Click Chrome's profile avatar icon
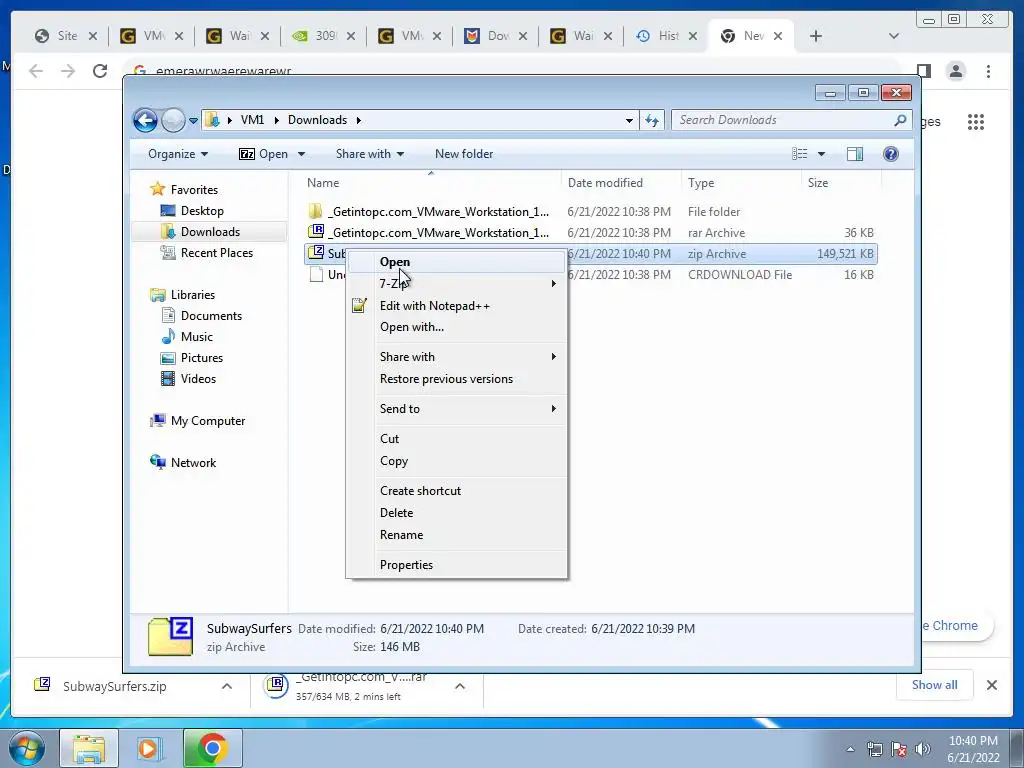1024x768 pixels. pyautogui.click(x=955, y=71)
